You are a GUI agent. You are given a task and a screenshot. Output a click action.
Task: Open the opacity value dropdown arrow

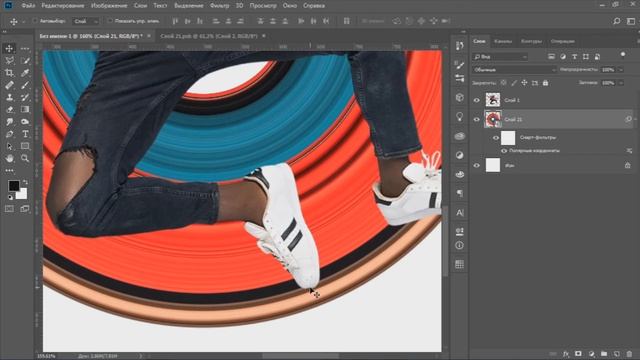(x=621, y=70)
